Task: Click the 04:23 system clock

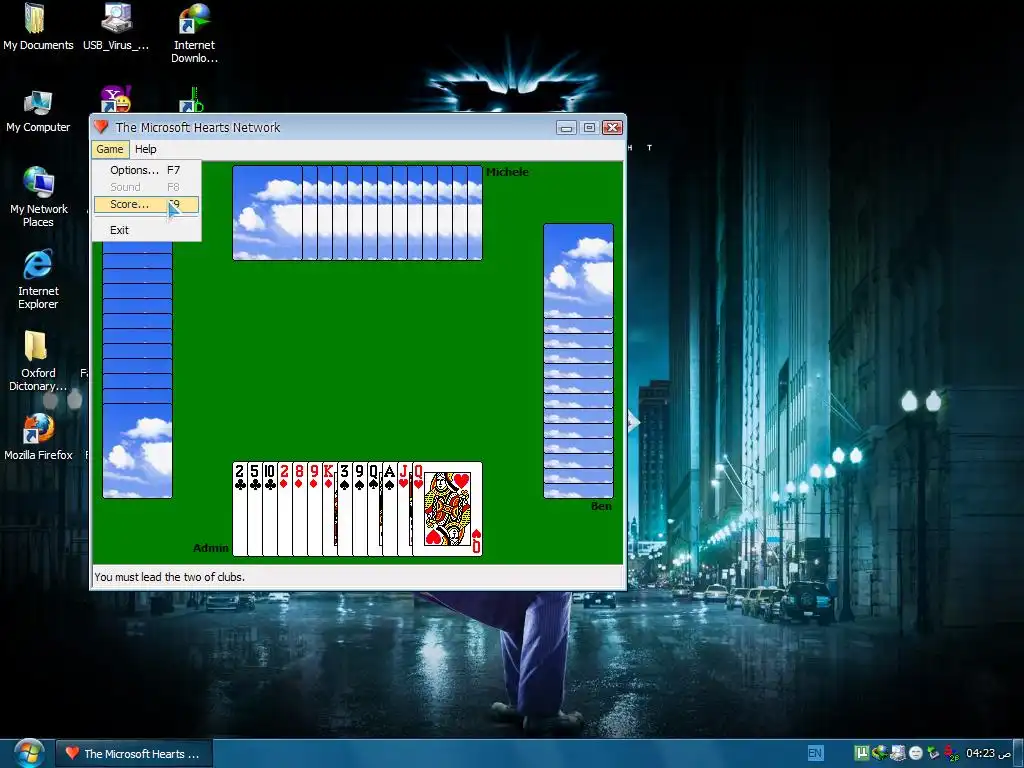Action: 988,753
